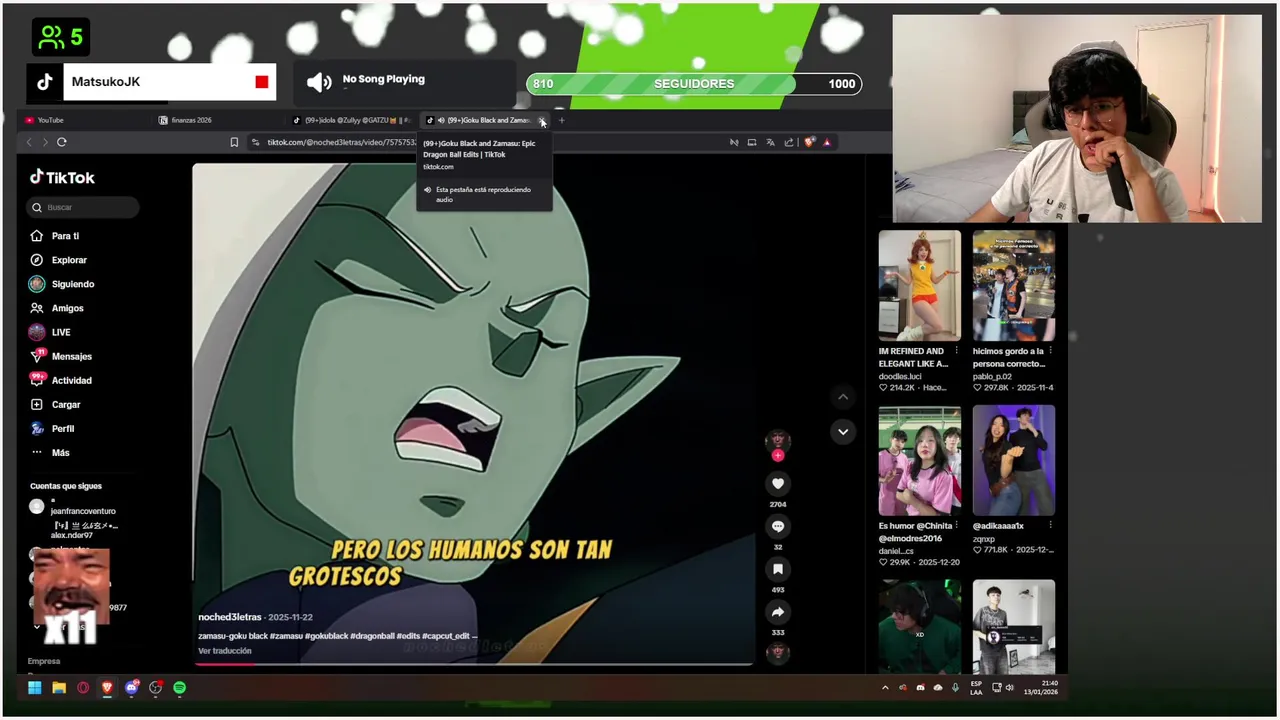This screenshot has width=1280, height=720.
Task: Open the hicimos gordo a la persona thumbnail
Action: (x=1014, y=286)
